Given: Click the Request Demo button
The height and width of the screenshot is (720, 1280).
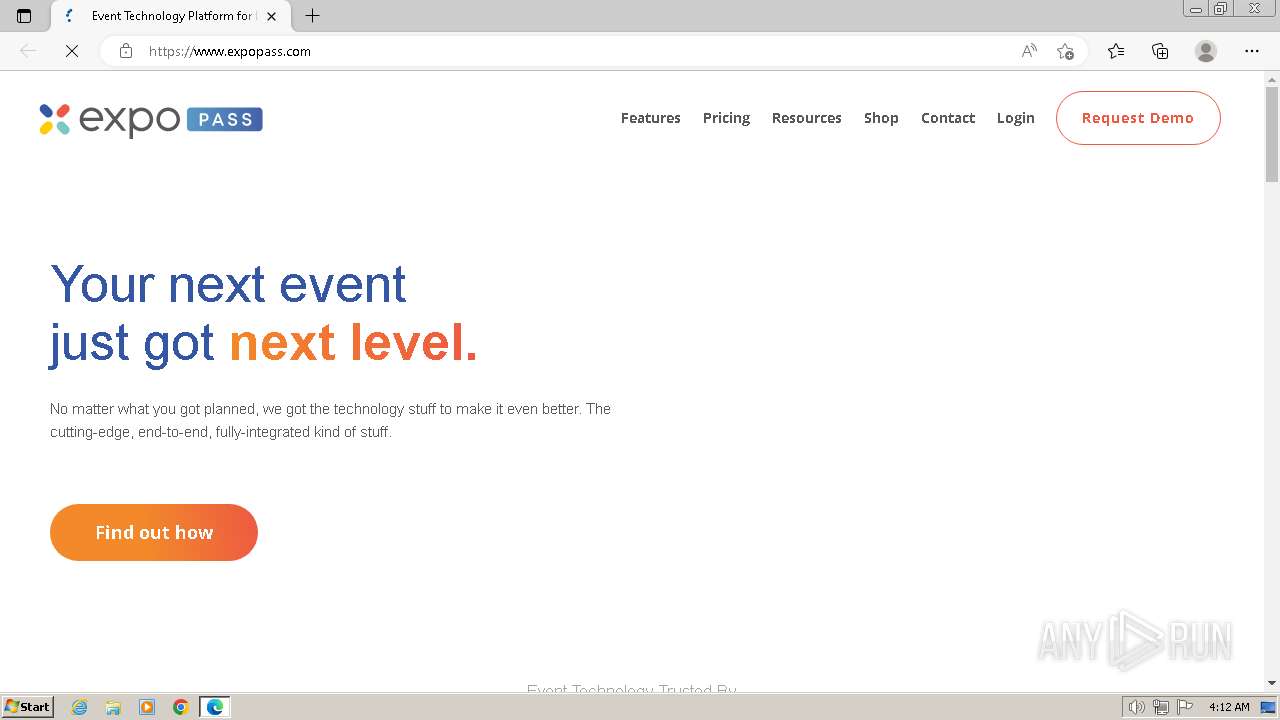Looking at the screenshot, I should (x=1138, y=118).
